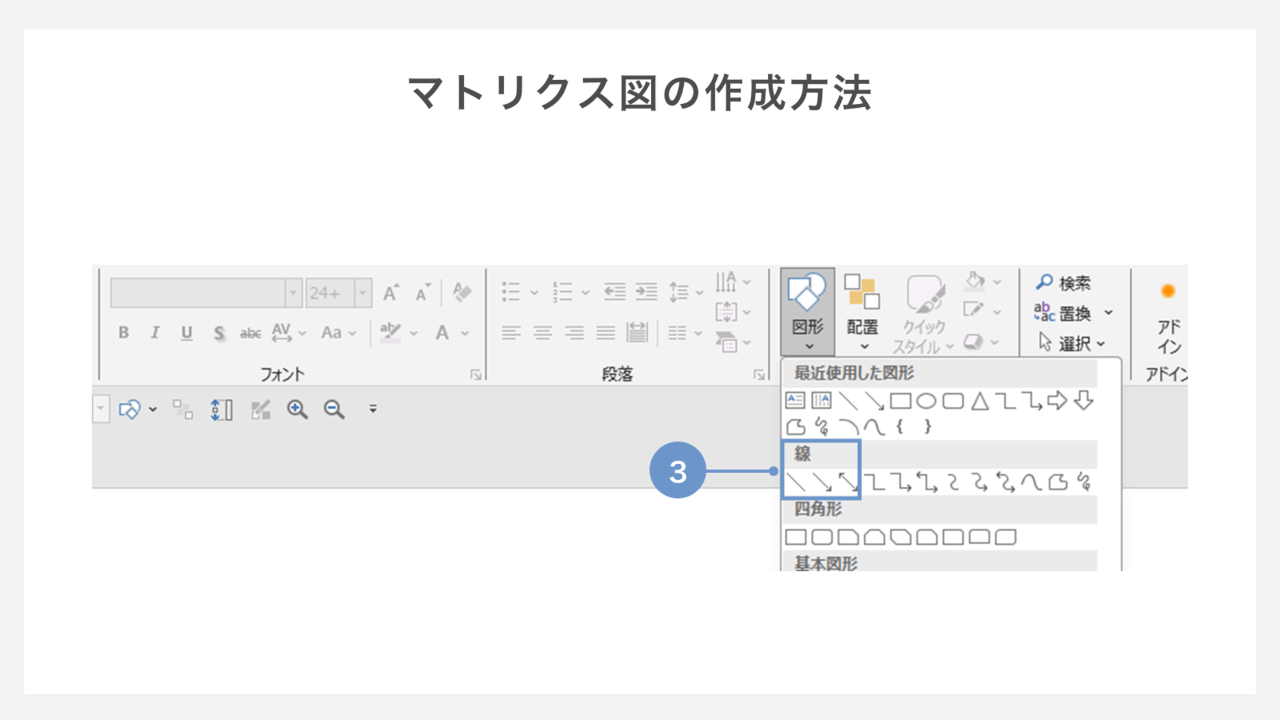Open customize quick access toolbar arrow
Screen dimensions: 1280x720
[x=372, y=409]
